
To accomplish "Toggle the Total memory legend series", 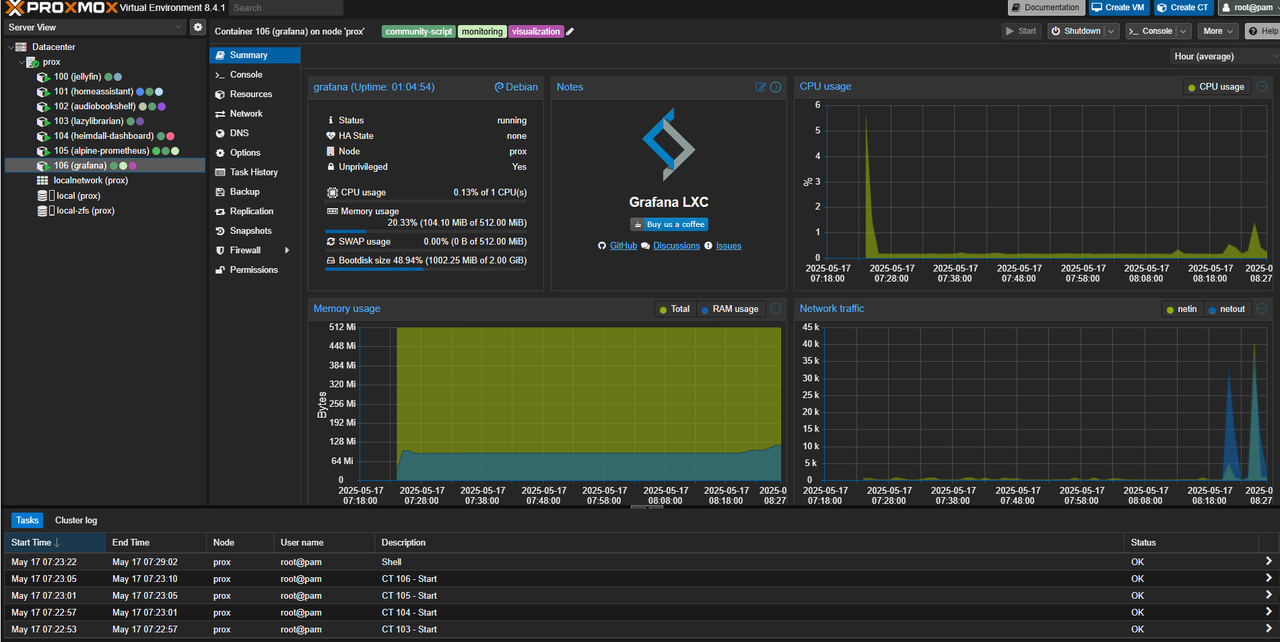I will pos(674,309).
